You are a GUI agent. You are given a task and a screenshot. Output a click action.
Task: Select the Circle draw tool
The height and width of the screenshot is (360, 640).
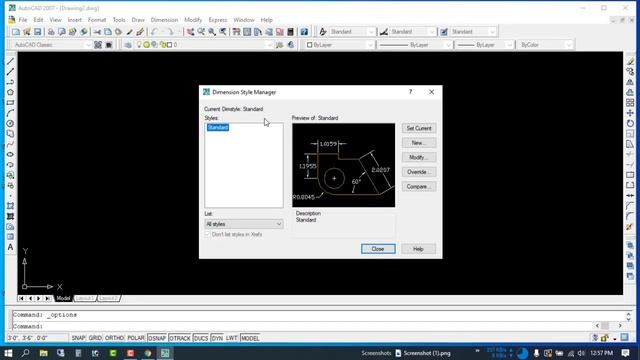pyautogui.click(x=10, y=123)
